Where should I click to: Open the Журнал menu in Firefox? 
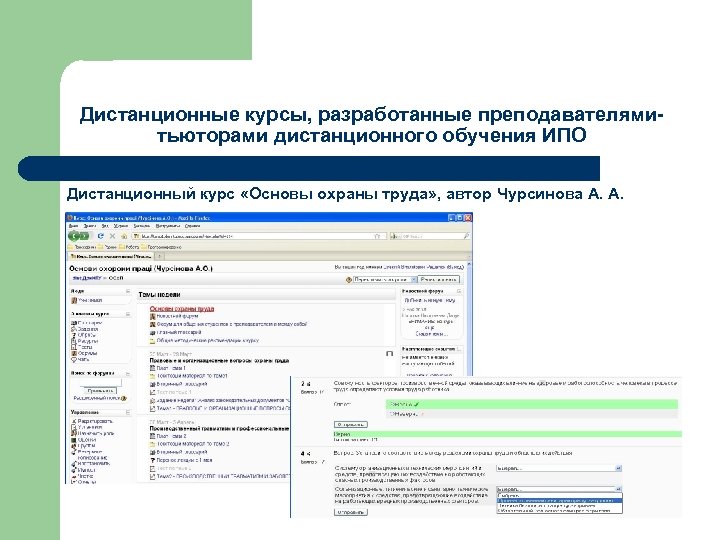(121, 226)
